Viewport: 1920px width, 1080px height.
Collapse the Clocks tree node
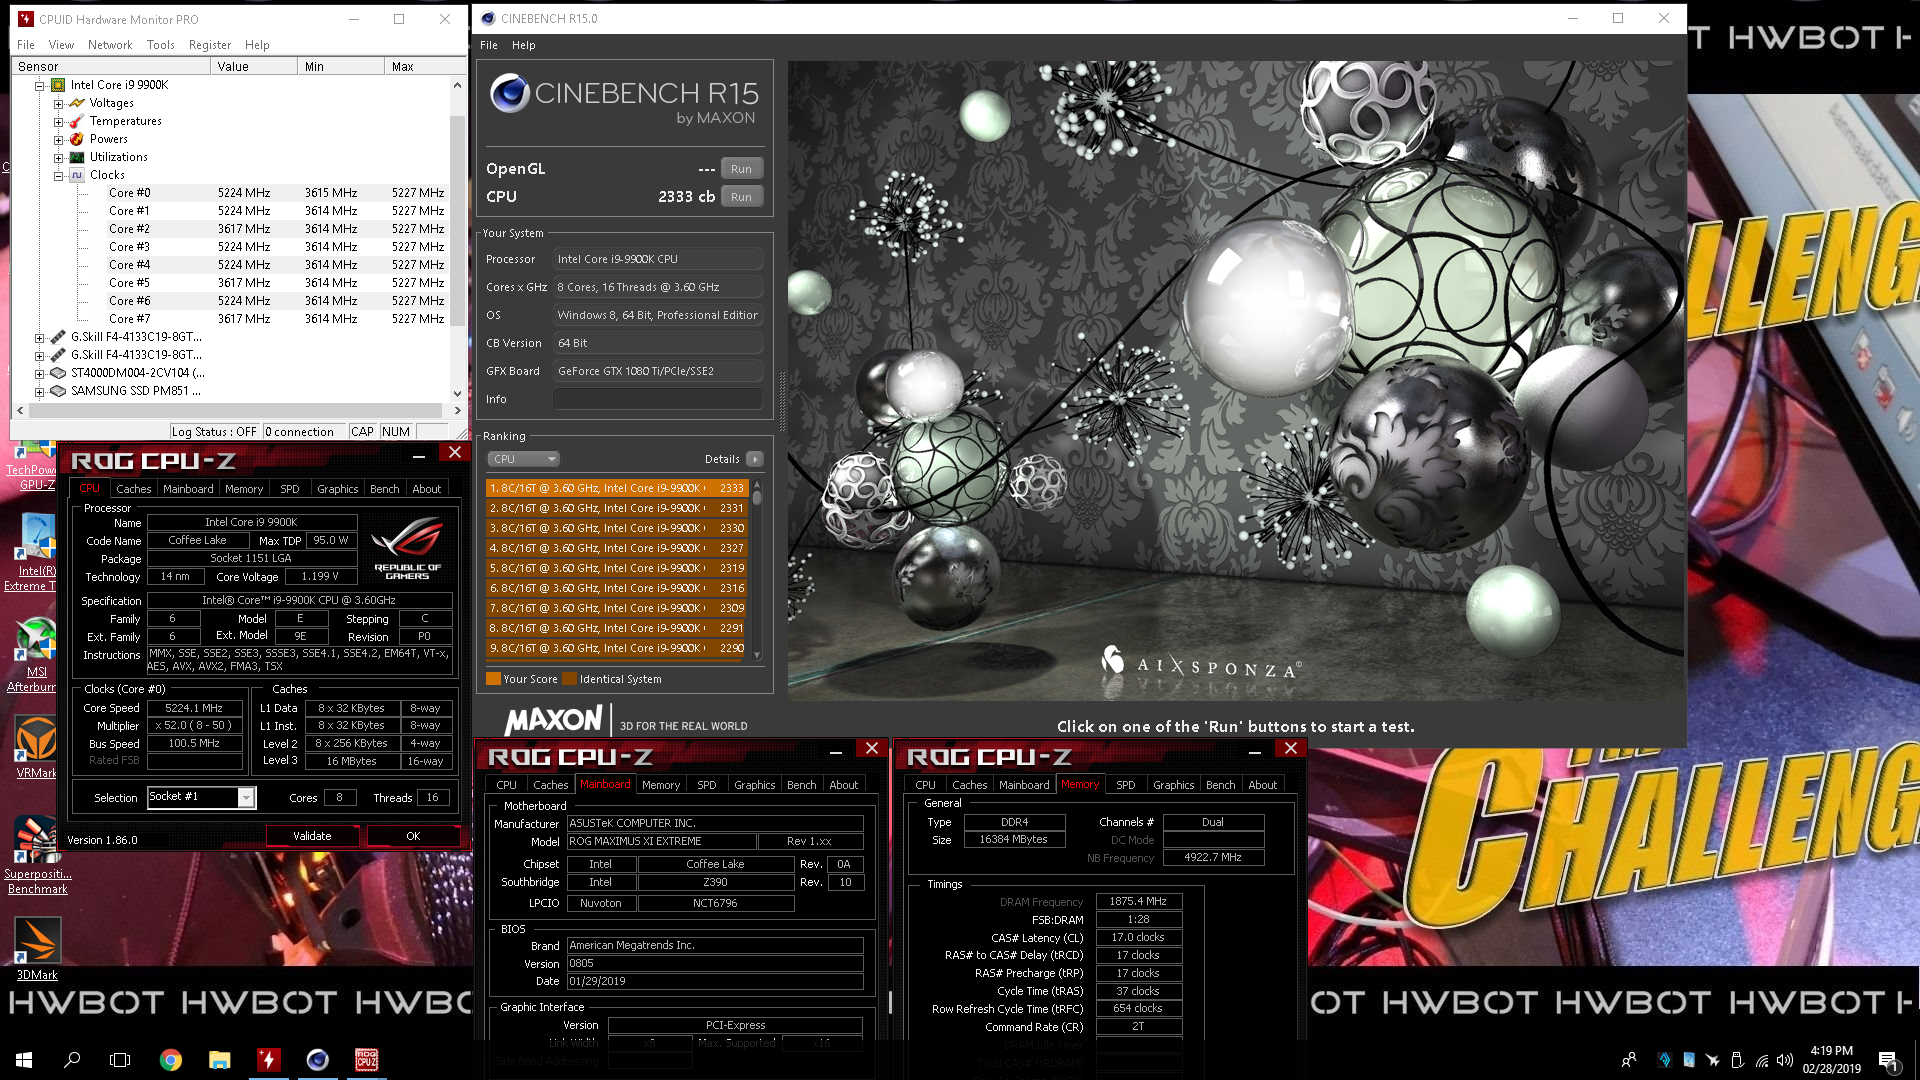pos(58,175)
